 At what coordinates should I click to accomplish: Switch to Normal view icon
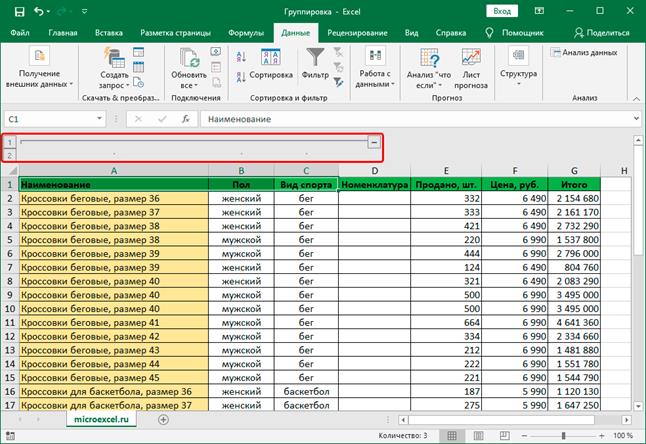pos(452,436)
